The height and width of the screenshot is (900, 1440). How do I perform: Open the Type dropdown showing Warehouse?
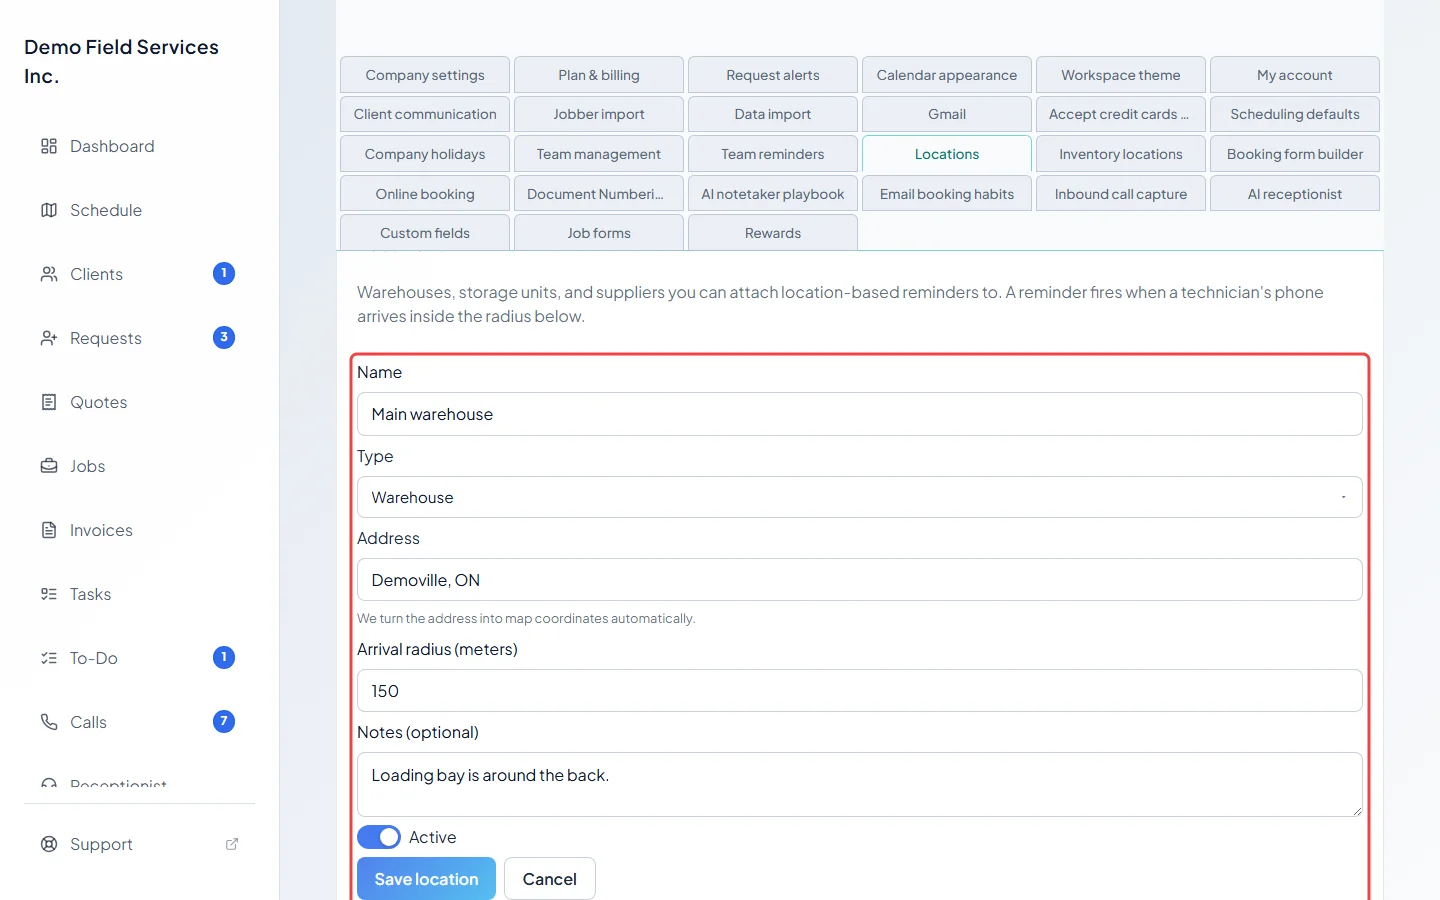[x=860, y=497]
